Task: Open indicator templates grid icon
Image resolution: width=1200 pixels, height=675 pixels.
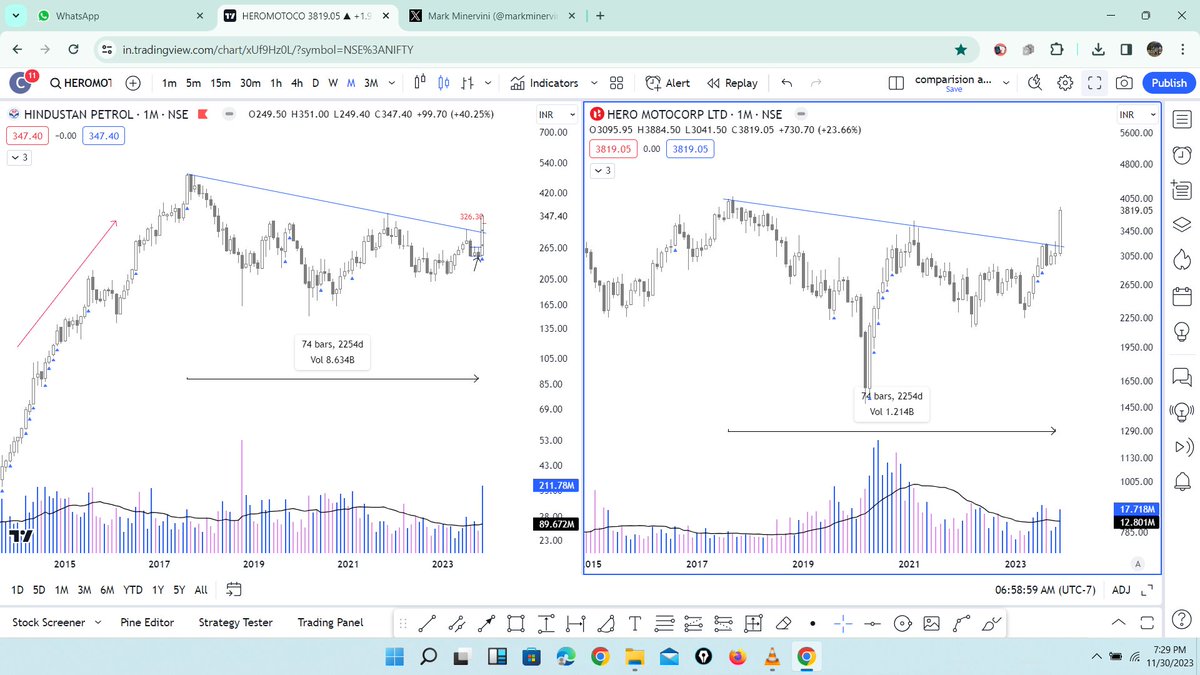Action: (x=617, y=83)
